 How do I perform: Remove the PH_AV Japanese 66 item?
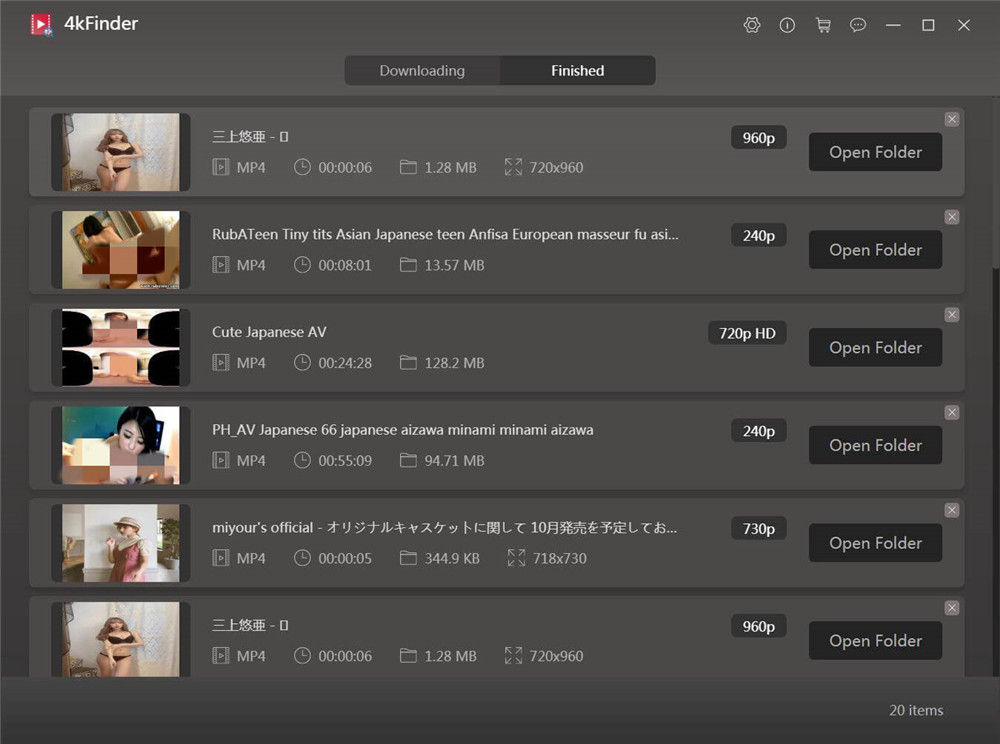pos(951,412)
